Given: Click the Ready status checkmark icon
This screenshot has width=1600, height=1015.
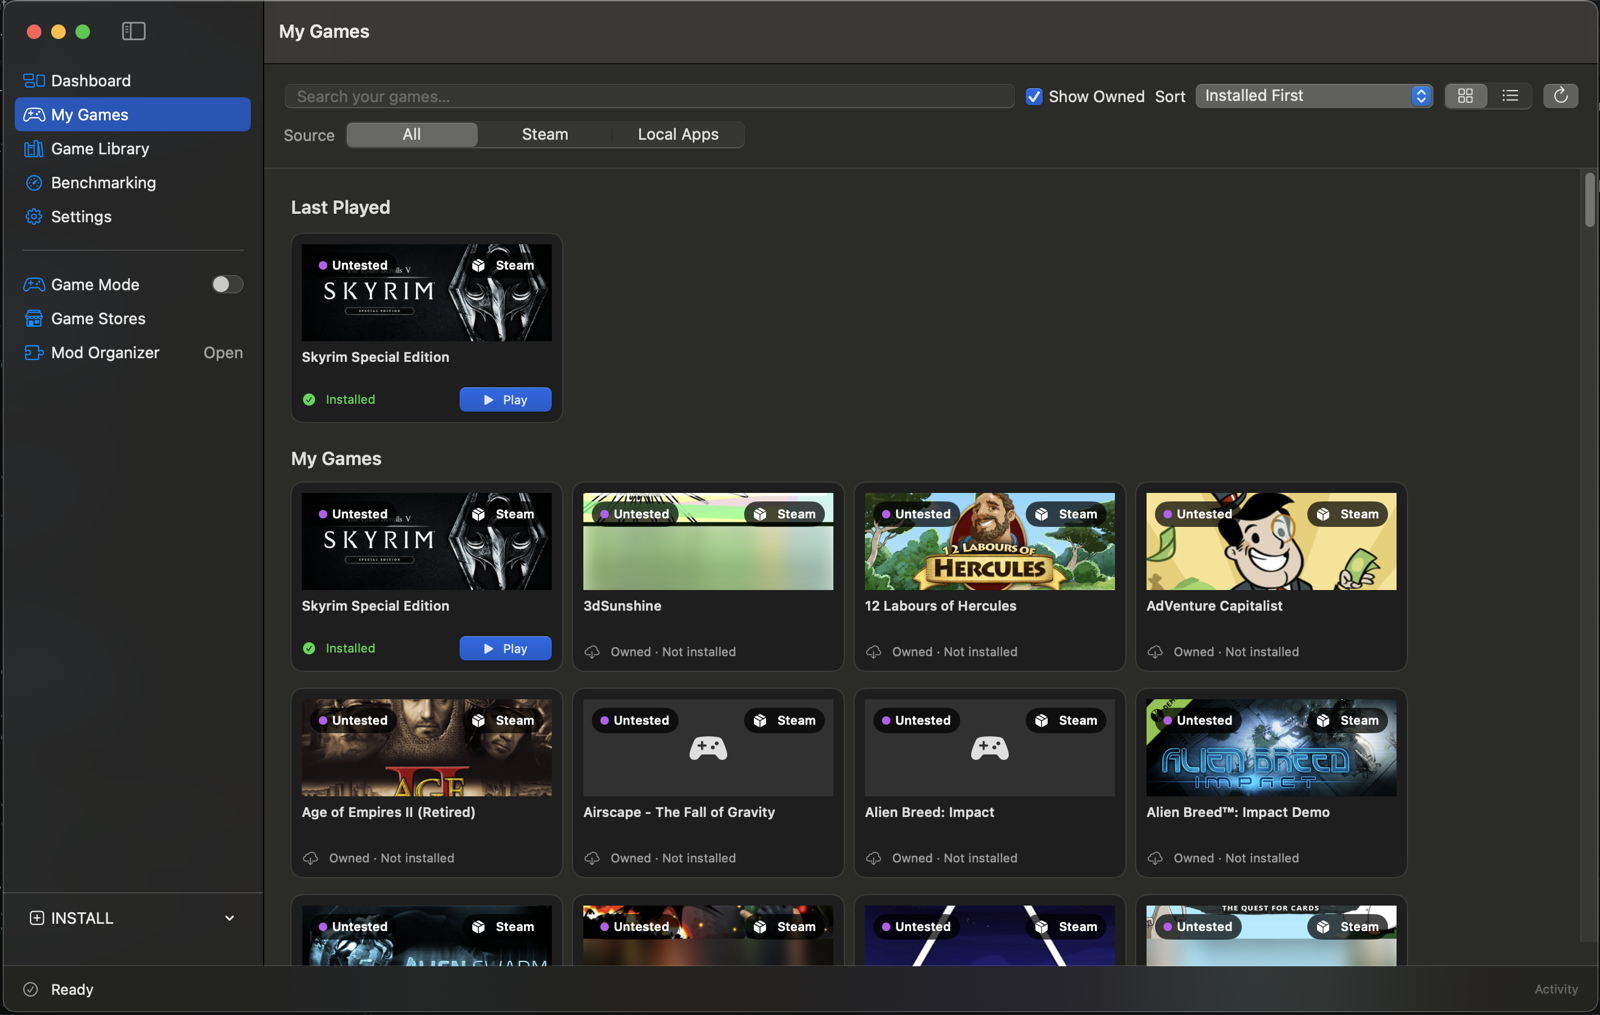Looking at the screenshot, I should click(31, 989).
